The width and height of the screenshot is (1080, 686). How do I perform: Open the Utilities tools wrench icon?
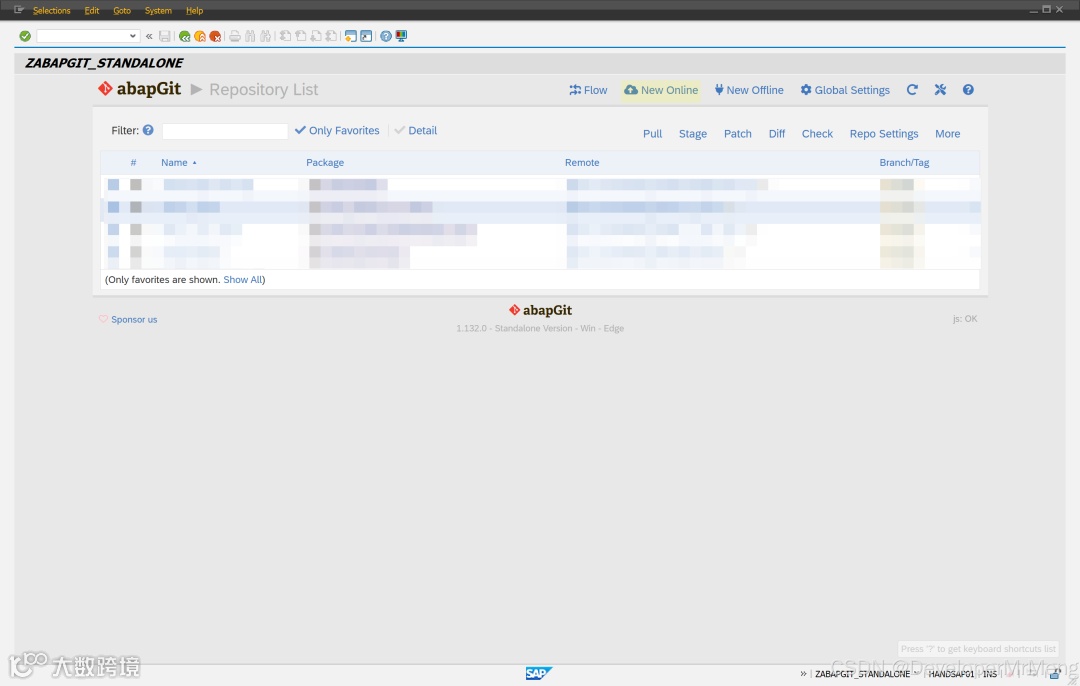point(940,90)
